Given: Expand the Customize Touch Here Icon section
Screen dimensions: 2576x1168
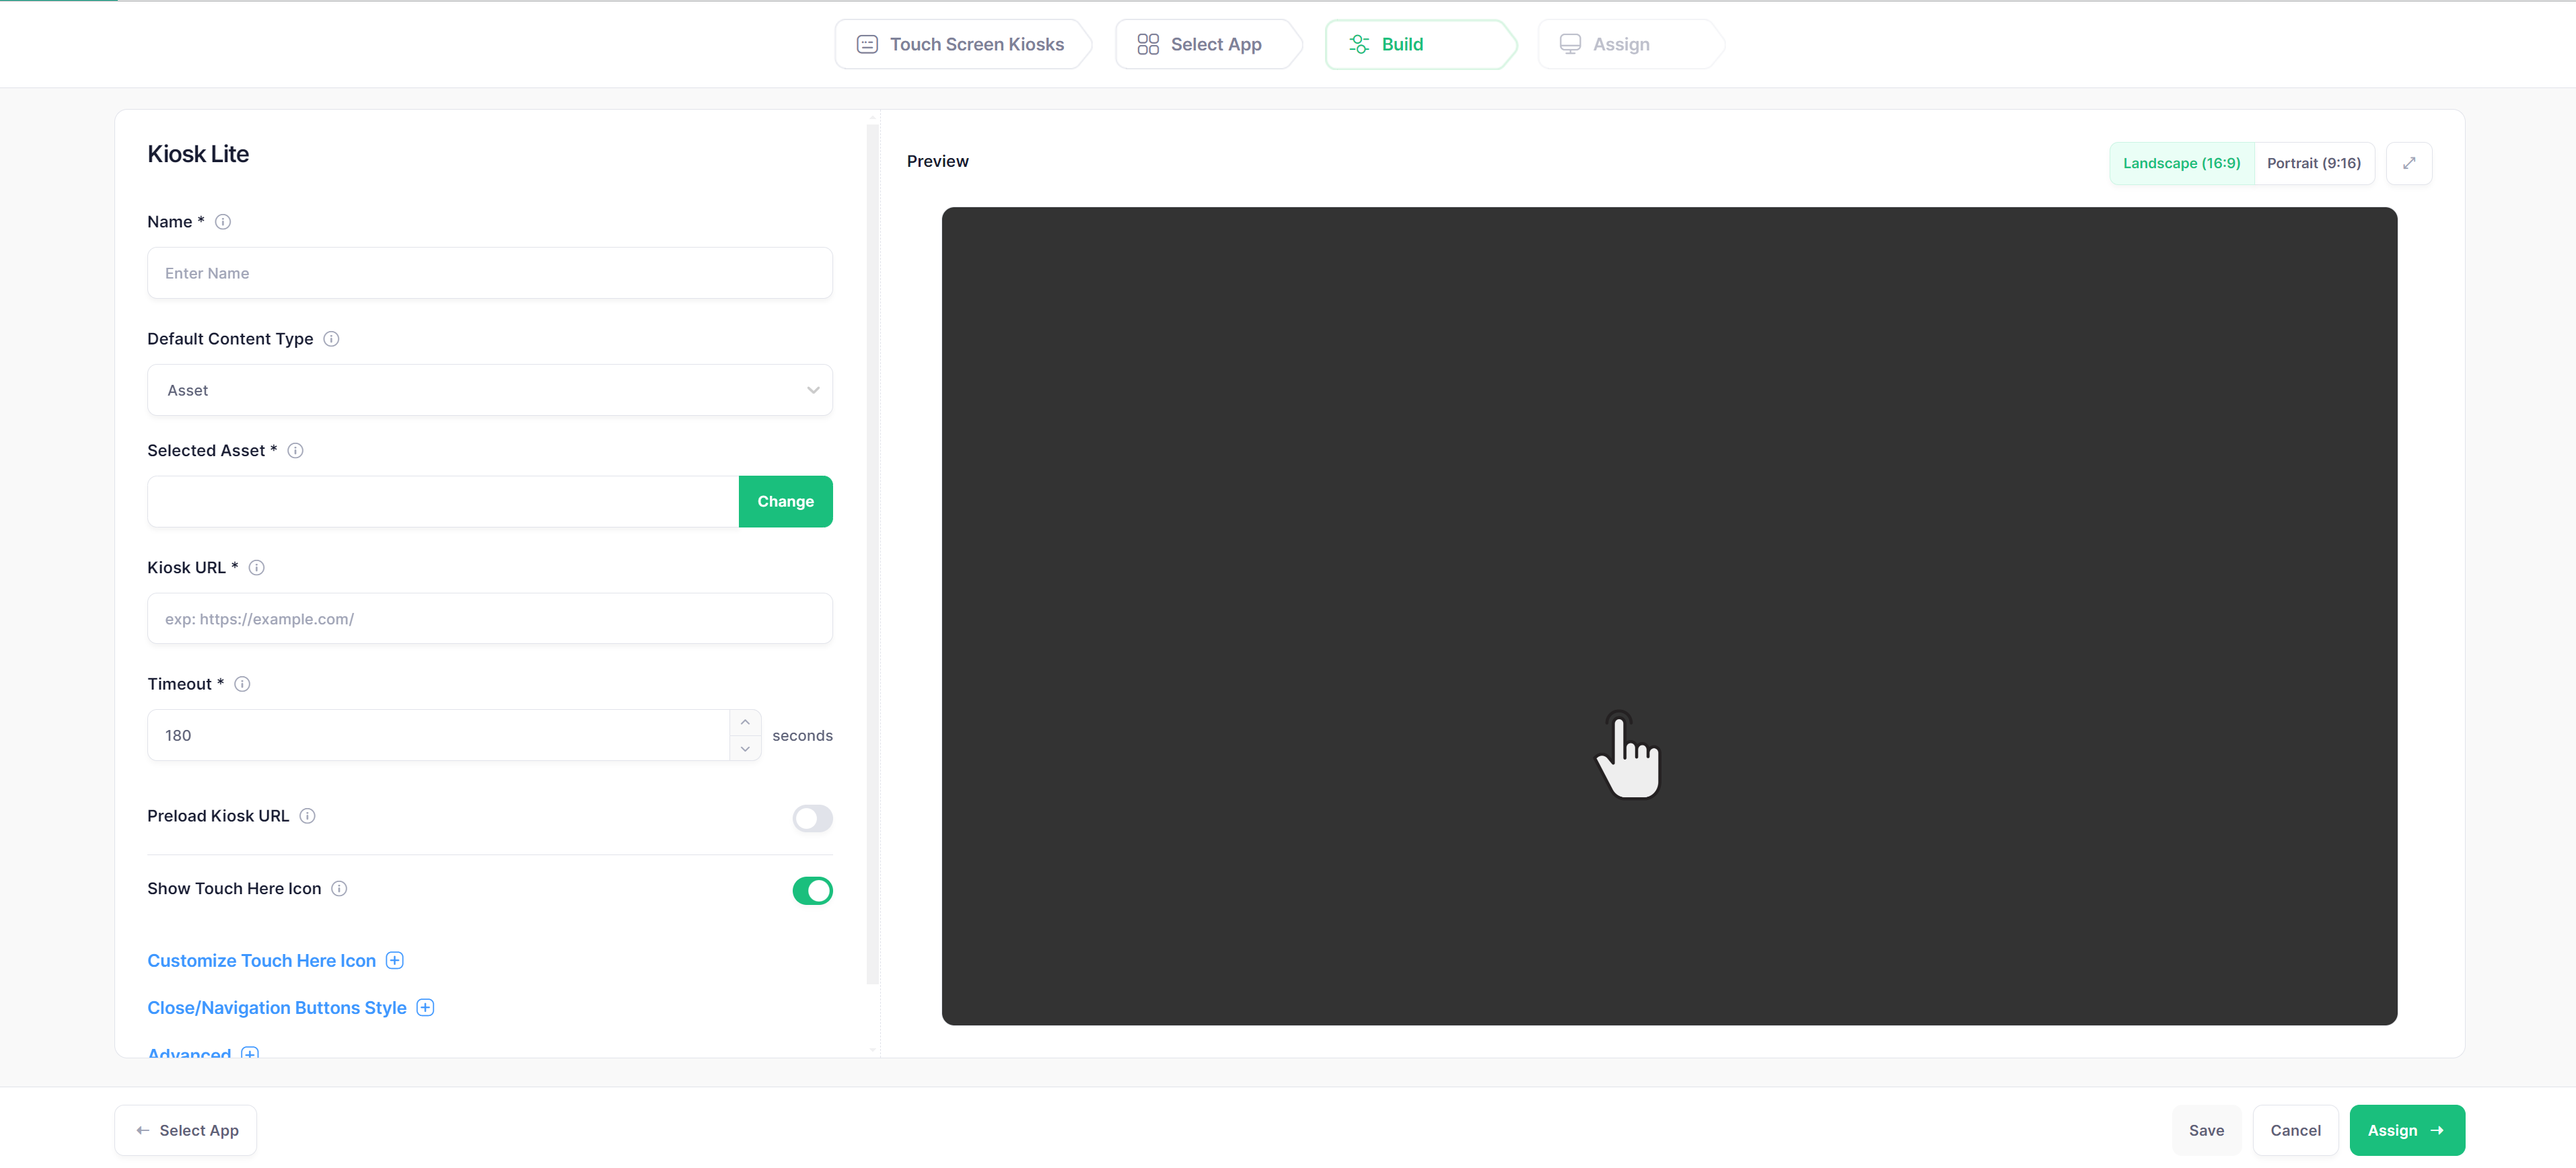Looking at the screenshot, I should (395, 960).
